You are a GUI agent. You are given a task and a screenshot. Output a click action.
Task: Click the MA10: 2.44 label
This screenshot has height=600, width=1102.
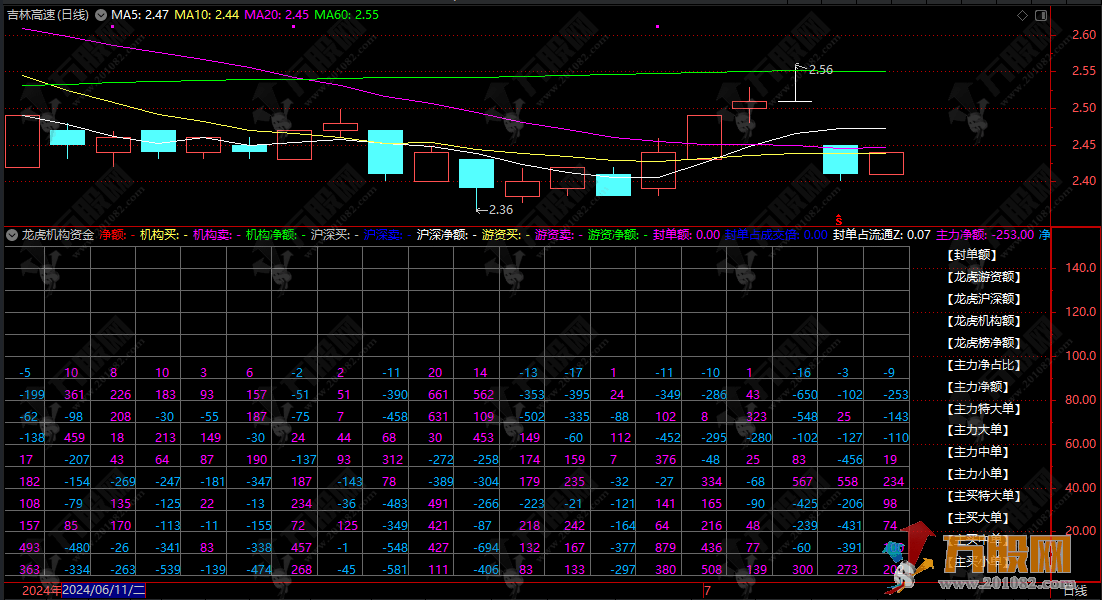pos(207,15)
